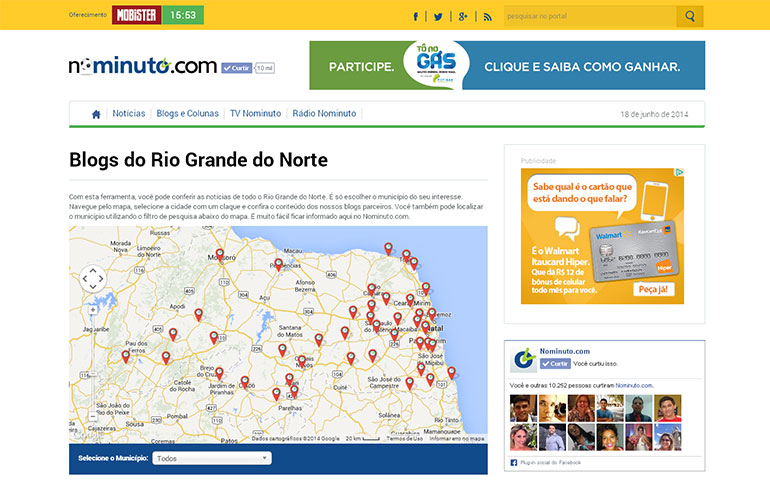
Task: Click the Facebook icon in top bar
Action: point(415,16)
